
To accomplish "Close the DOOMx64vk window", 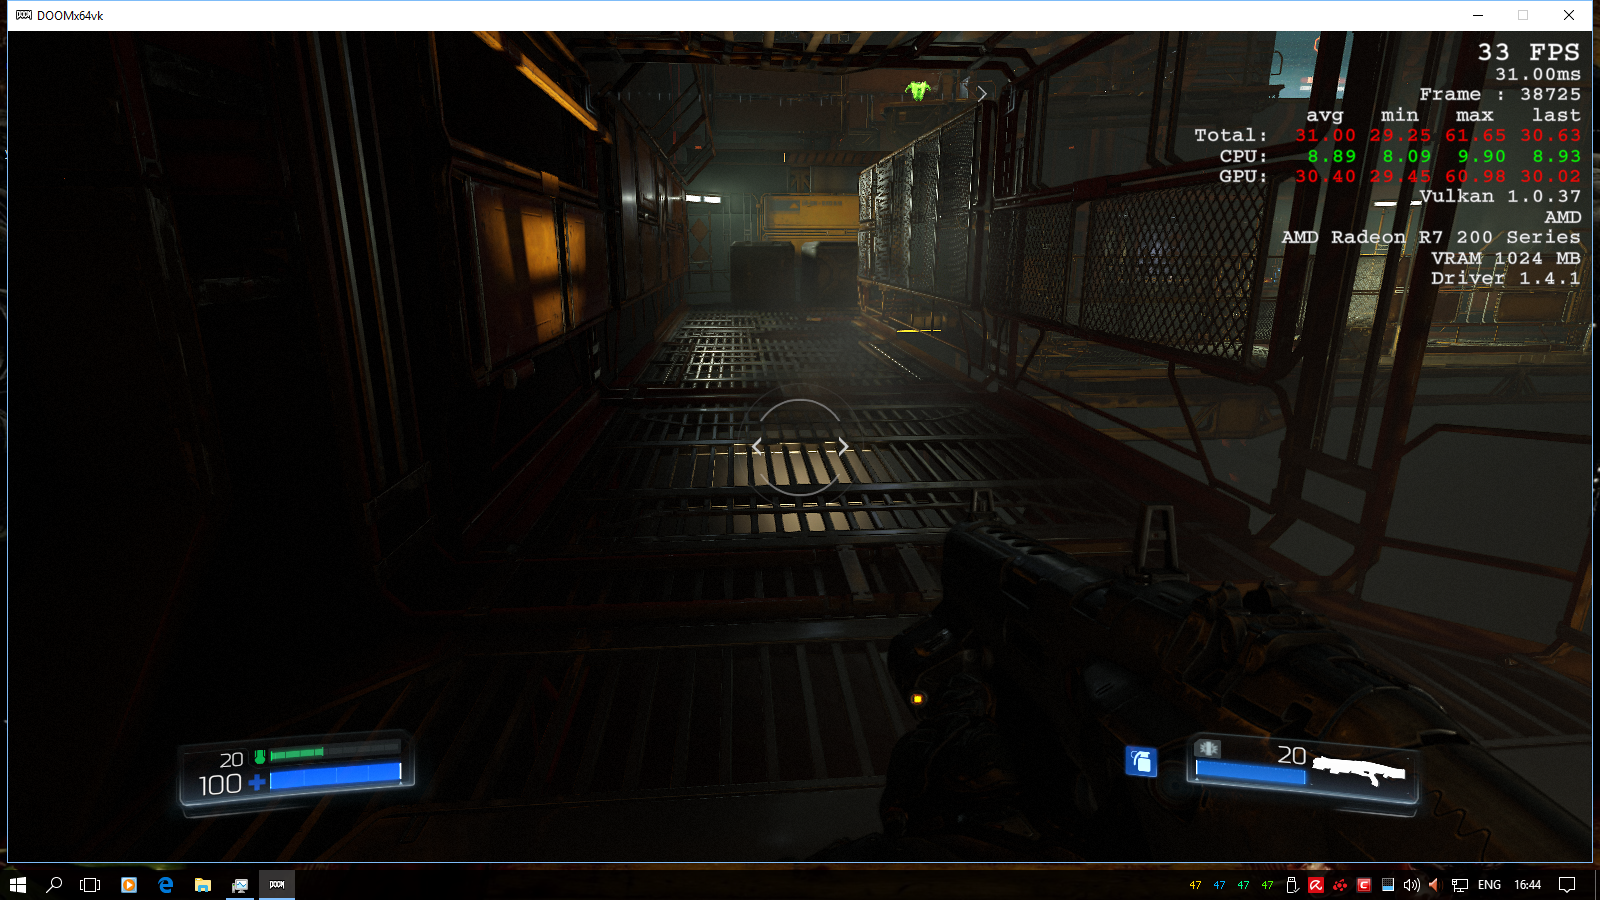I will (1569, 15).
